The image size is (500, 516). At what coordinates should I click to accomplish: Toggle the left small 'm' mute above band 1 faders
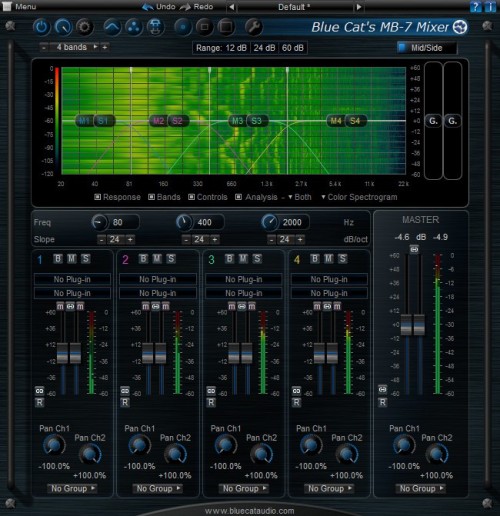click(x=60, y=306)
